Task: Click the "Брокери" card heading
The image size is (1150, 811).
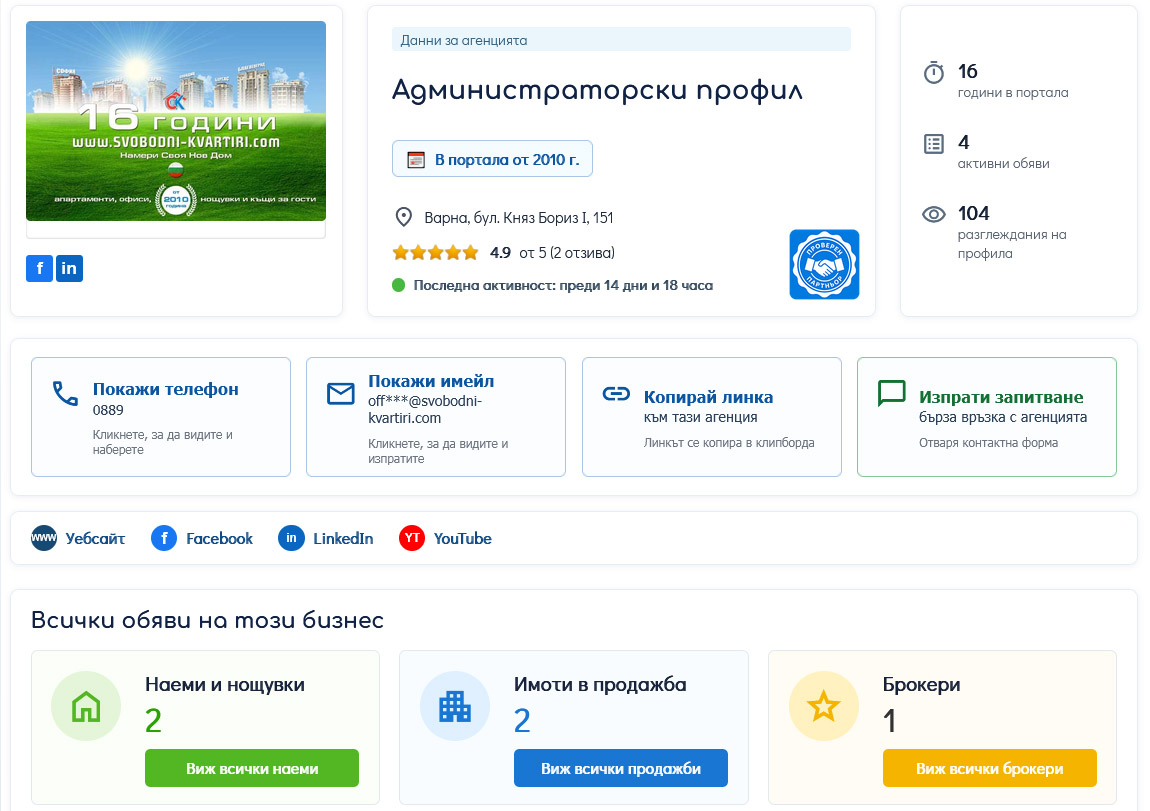Action: coord(921,685)
